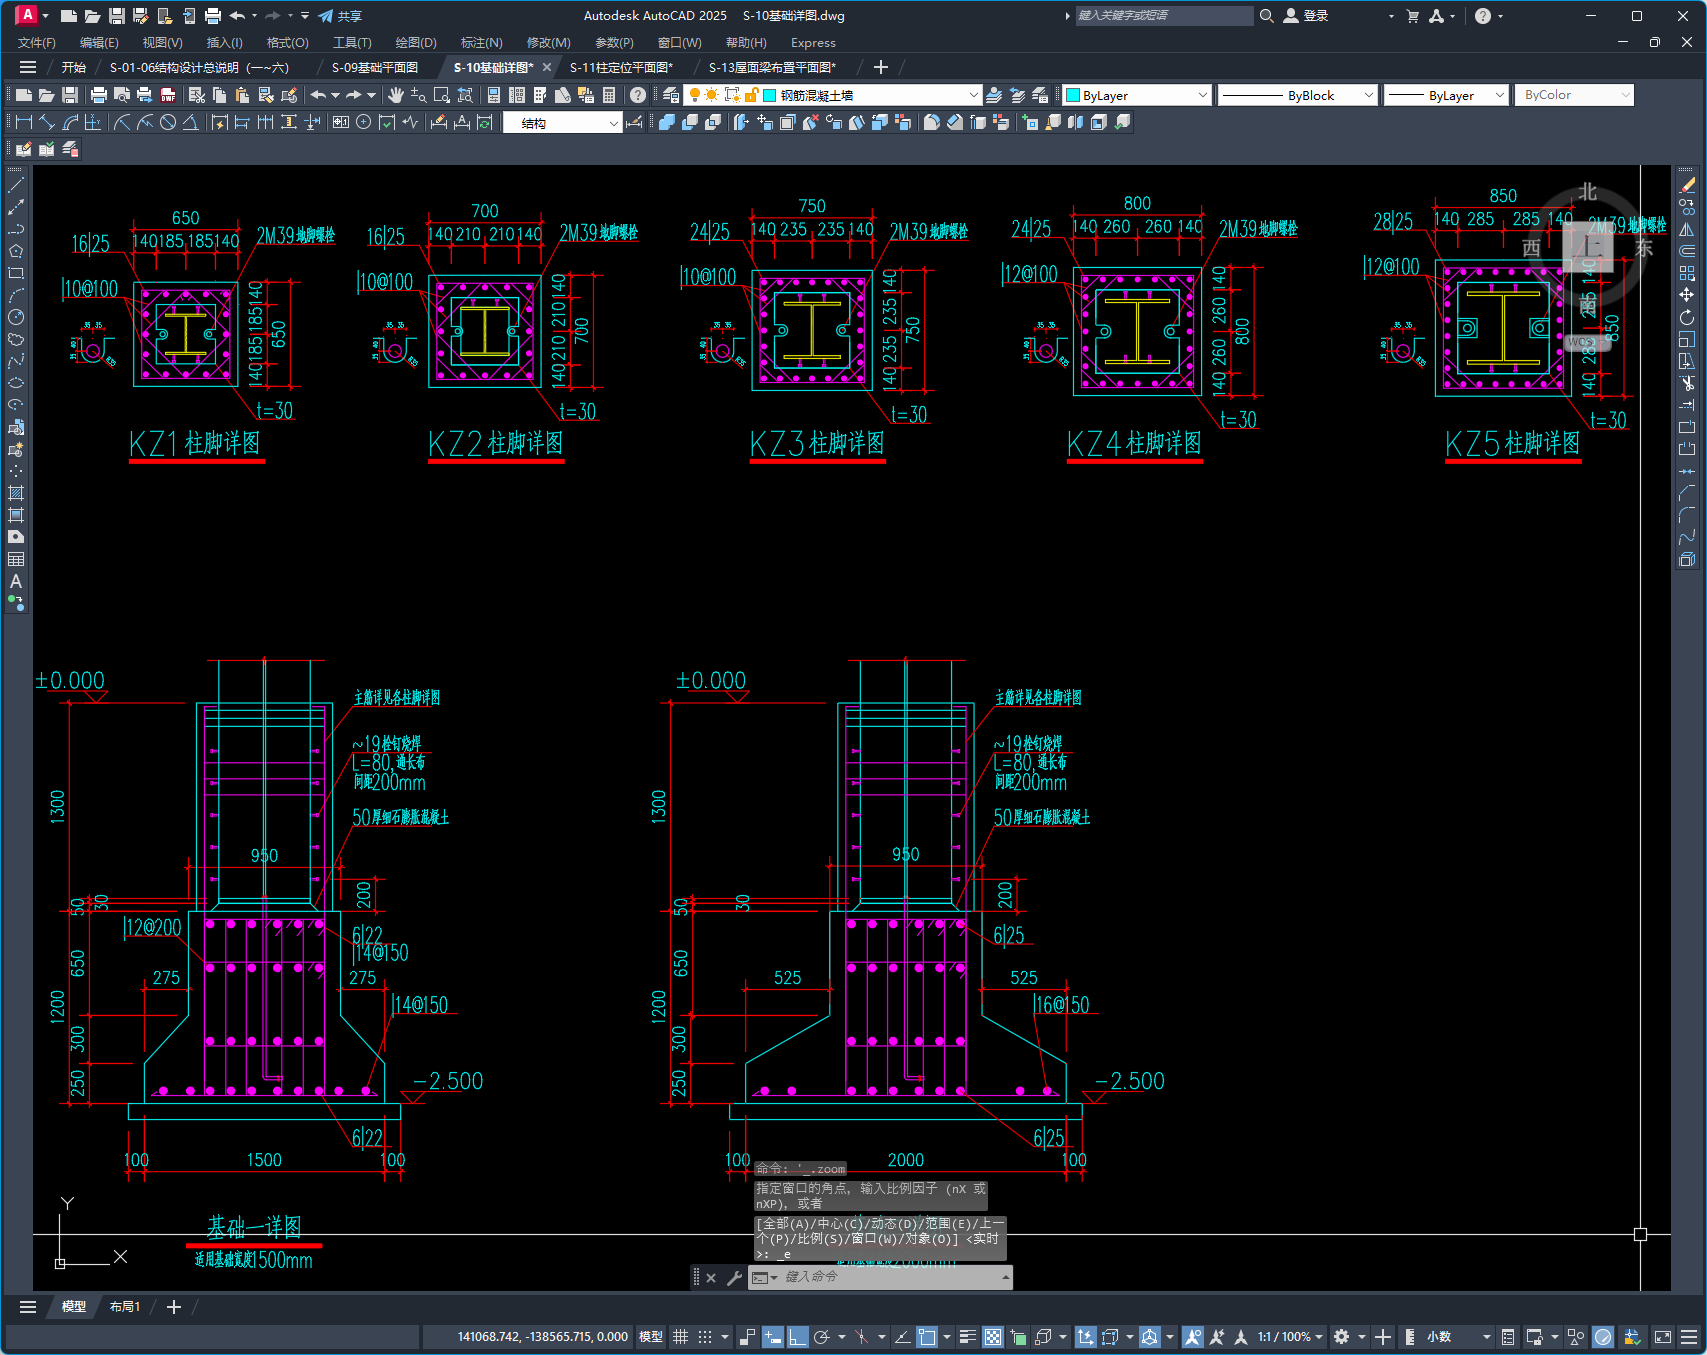
Task: Open the 视图(V) menu
Action: click(x=162, y=43)
